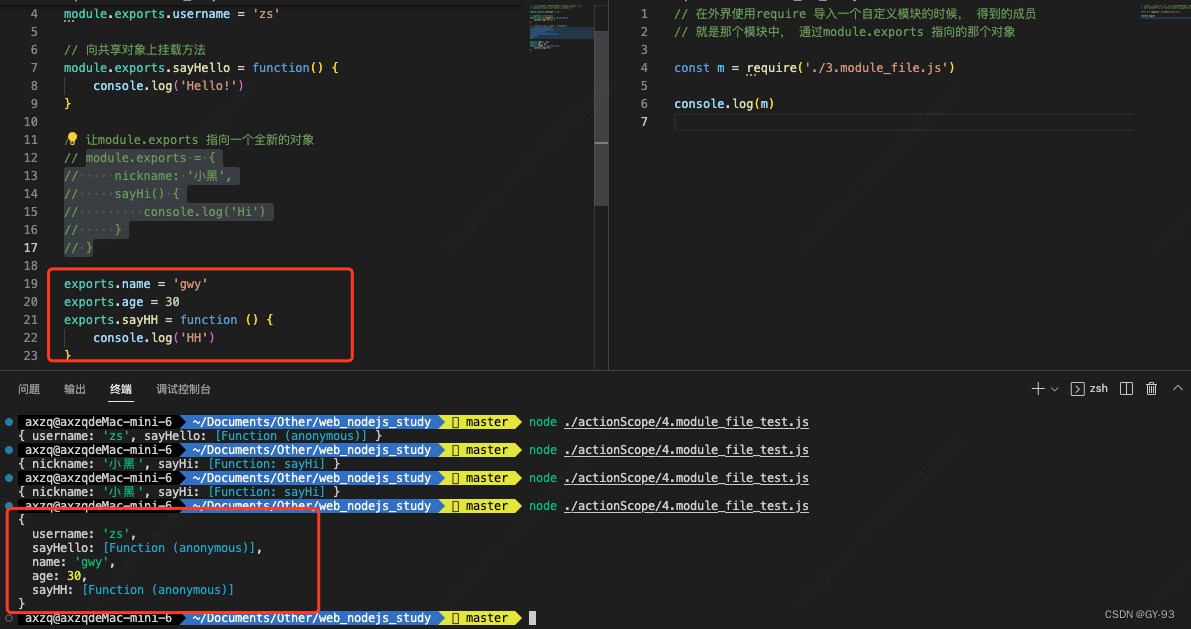Click terminal output sayHH: [Function (anonymous)]
Viewport: 1191px width, 629px height.
tap(133, 590)
